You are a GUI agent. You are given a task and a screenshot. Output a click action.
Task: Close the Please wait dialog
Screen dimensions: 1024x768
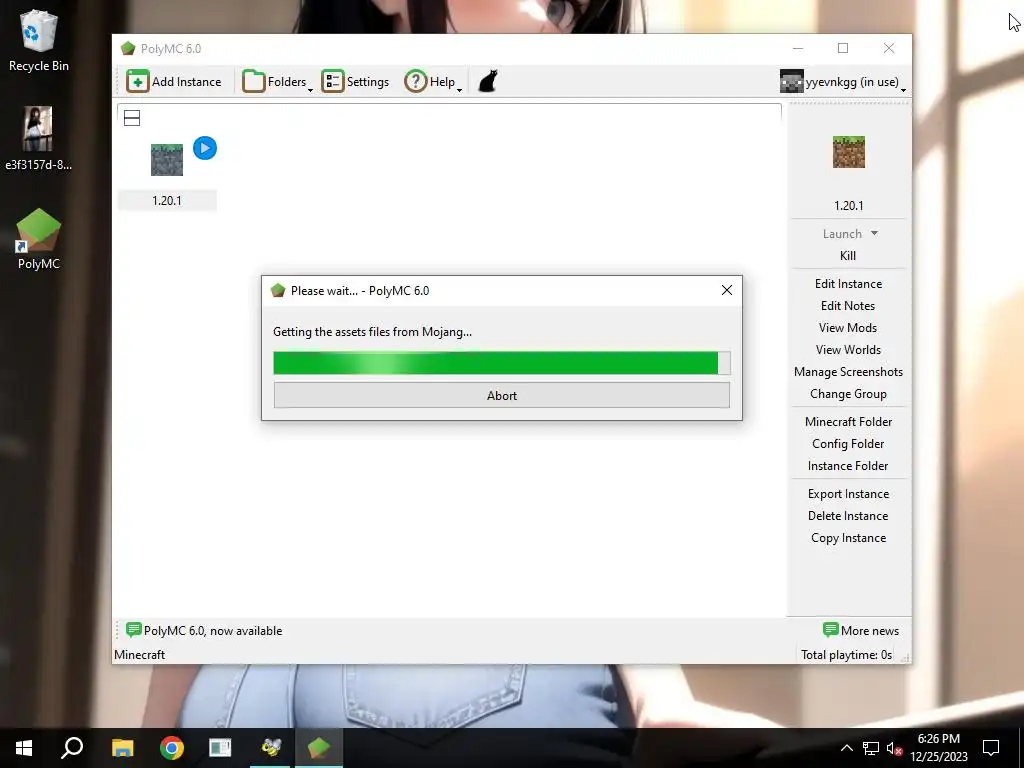(x=726, y=291)
